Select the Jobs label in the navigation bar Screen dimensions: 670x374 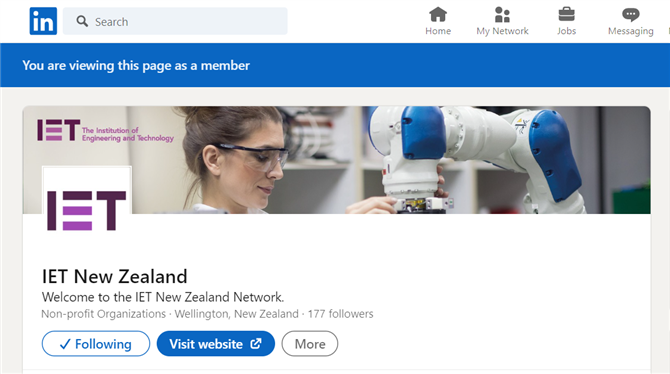pos(566,31)
